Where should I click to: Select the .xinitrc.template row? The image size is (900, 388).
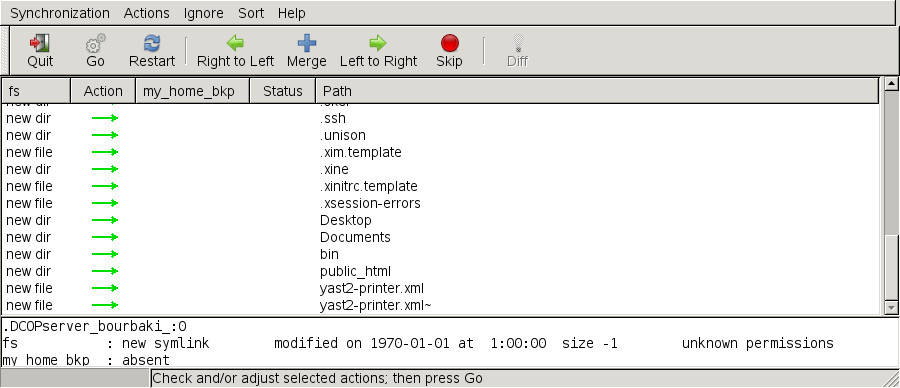pos(440,187)
